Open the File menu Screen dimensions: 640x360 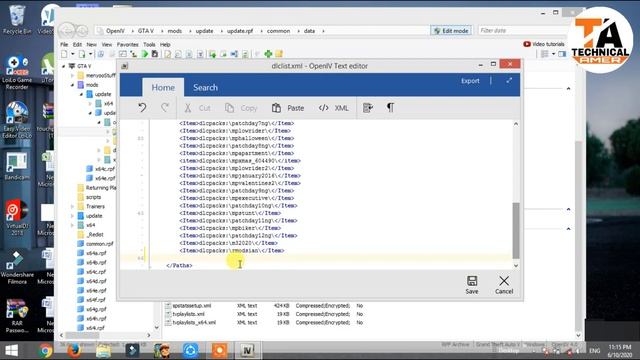coord(64,44)
